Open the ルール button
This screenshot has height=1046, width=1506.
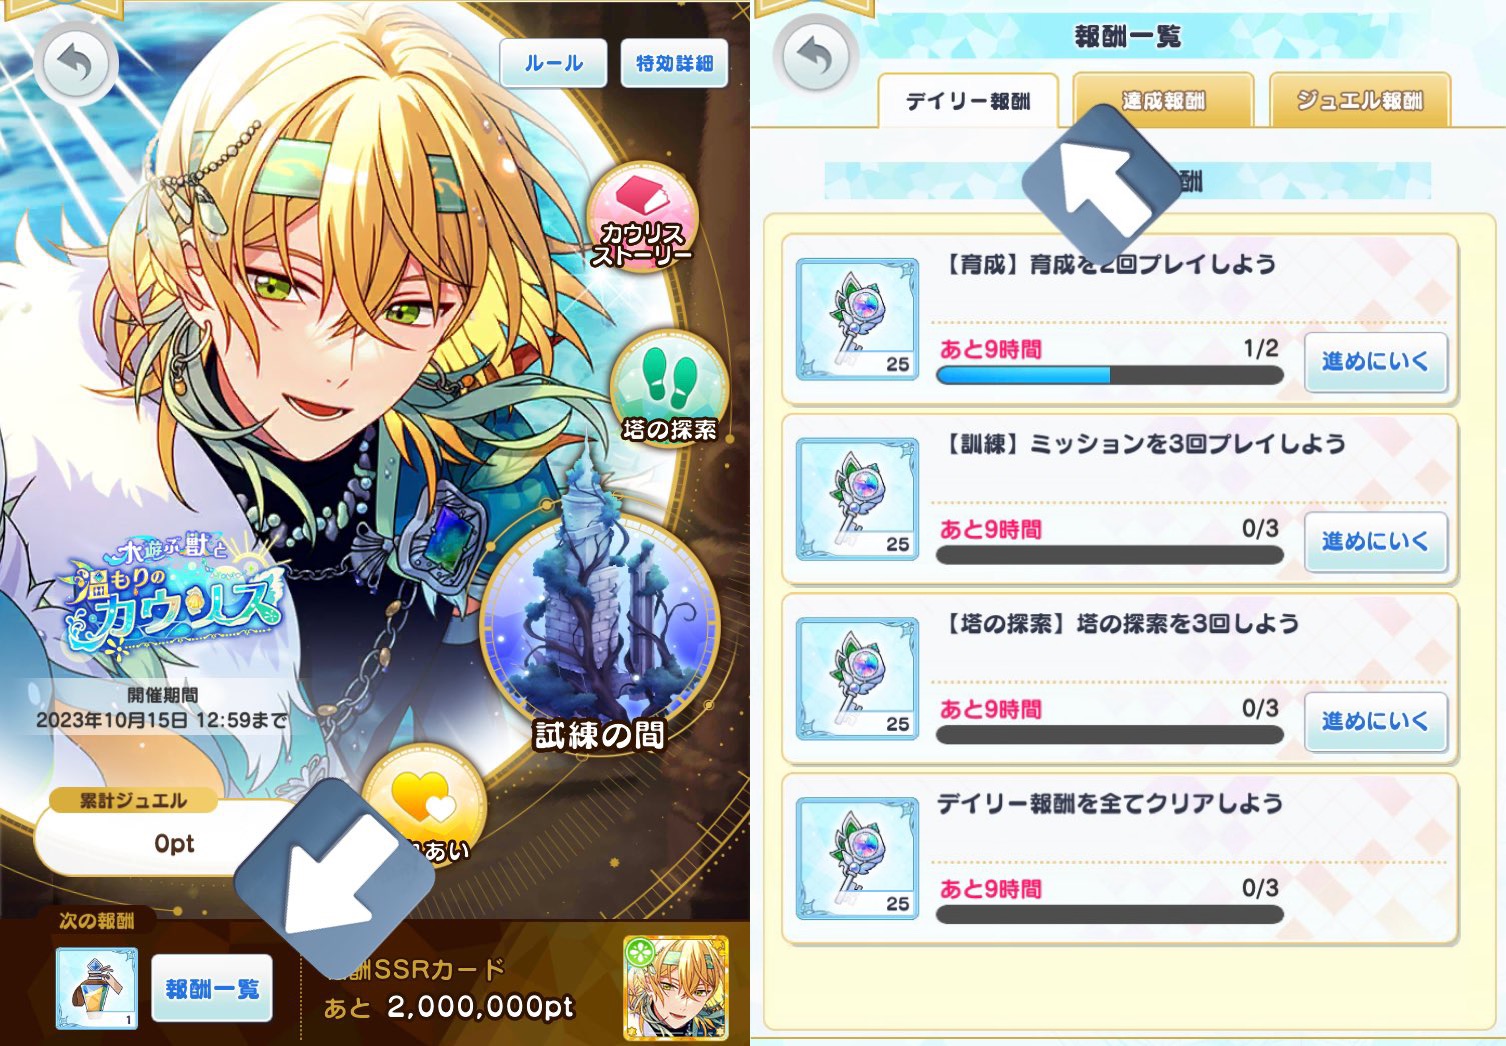tap(554, 63)
